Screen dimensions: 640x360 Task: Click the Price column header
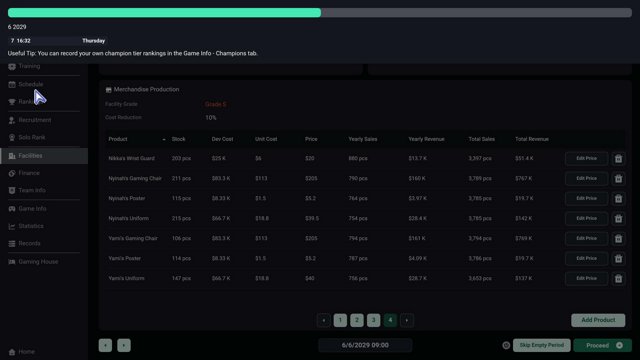[x=311, y=139]
